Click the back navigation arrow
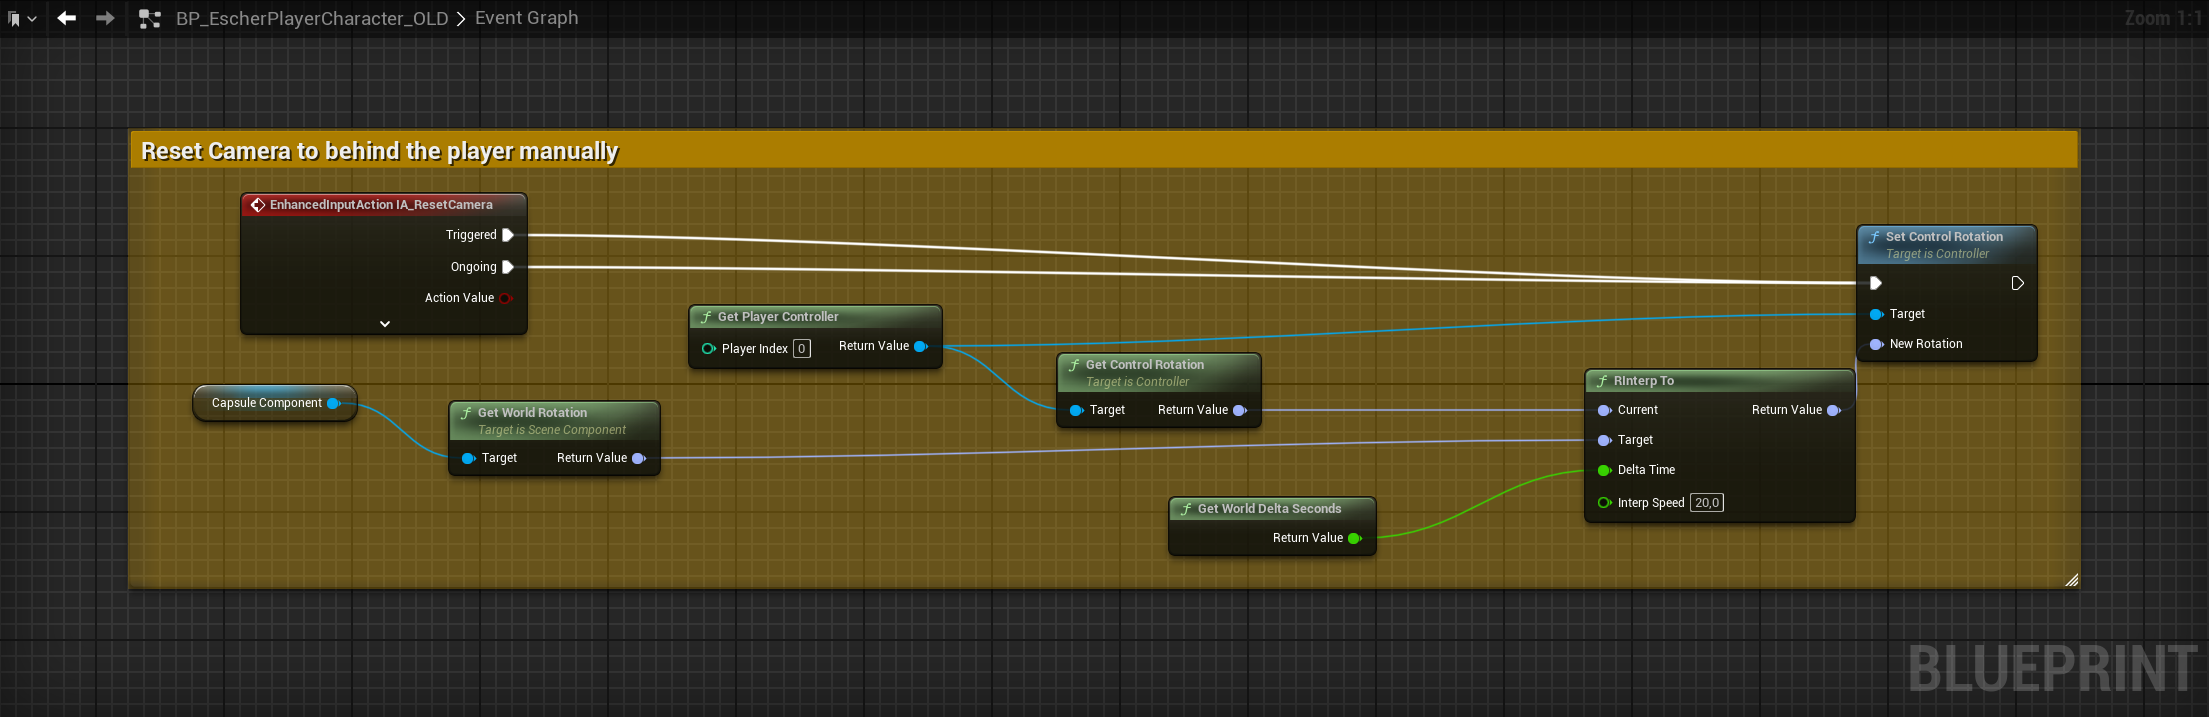This screenshot has height=717, width=2209. [67, 18]
